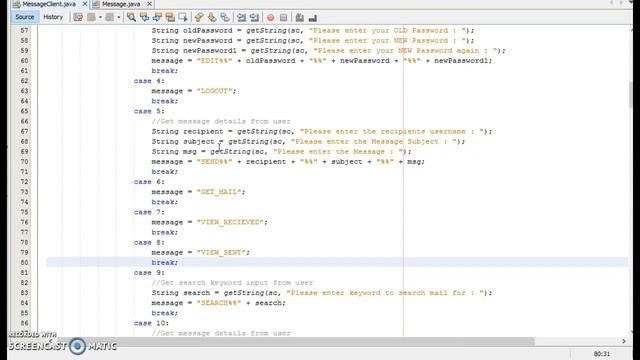Switch to the Message.java tab
Screen dimensions: 640x360
(120, 4)
